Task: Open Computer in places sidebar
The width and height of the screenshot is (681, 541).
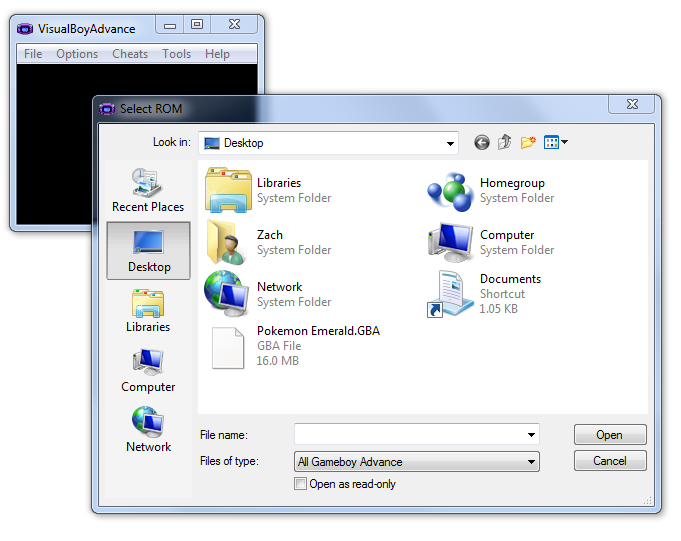Action: pyautogui.click(x=148, y=370)
